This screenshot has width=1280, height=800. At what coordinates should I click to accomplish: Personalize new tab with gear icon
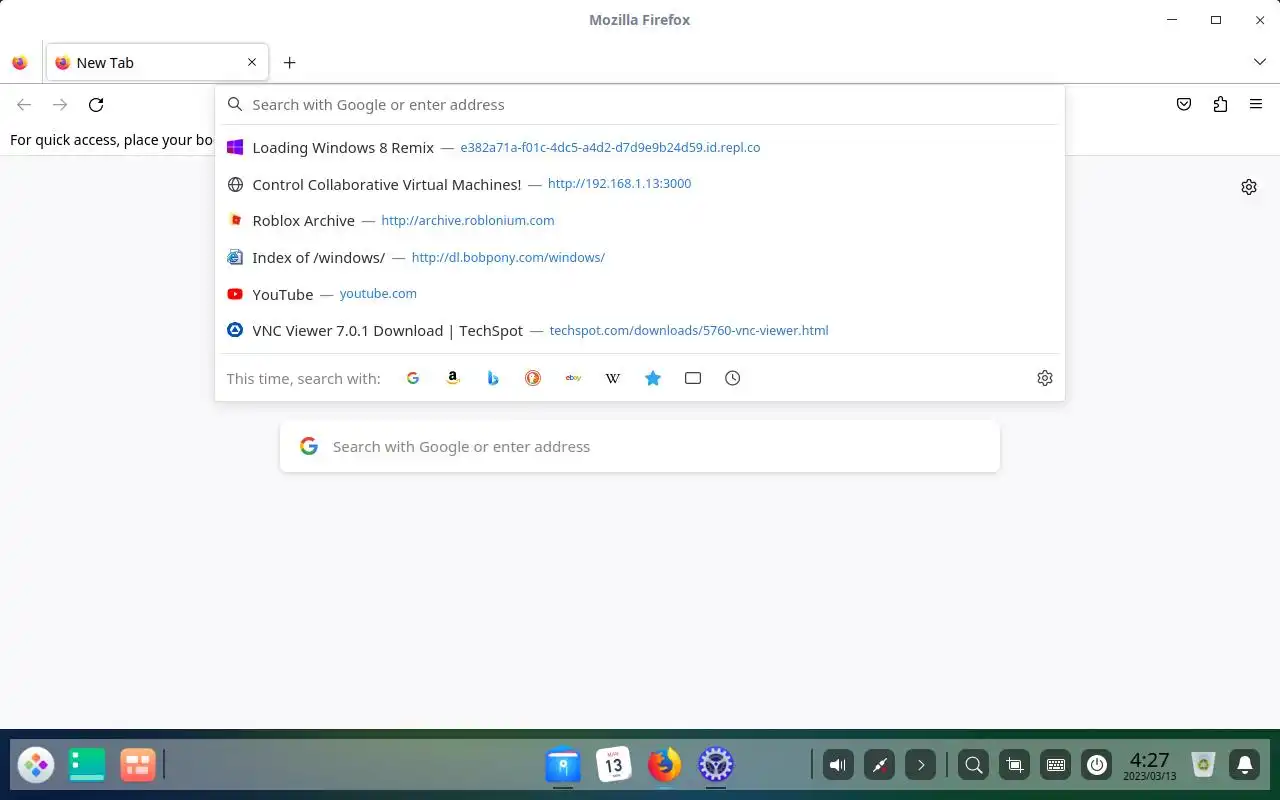(x=1249, y=187)
